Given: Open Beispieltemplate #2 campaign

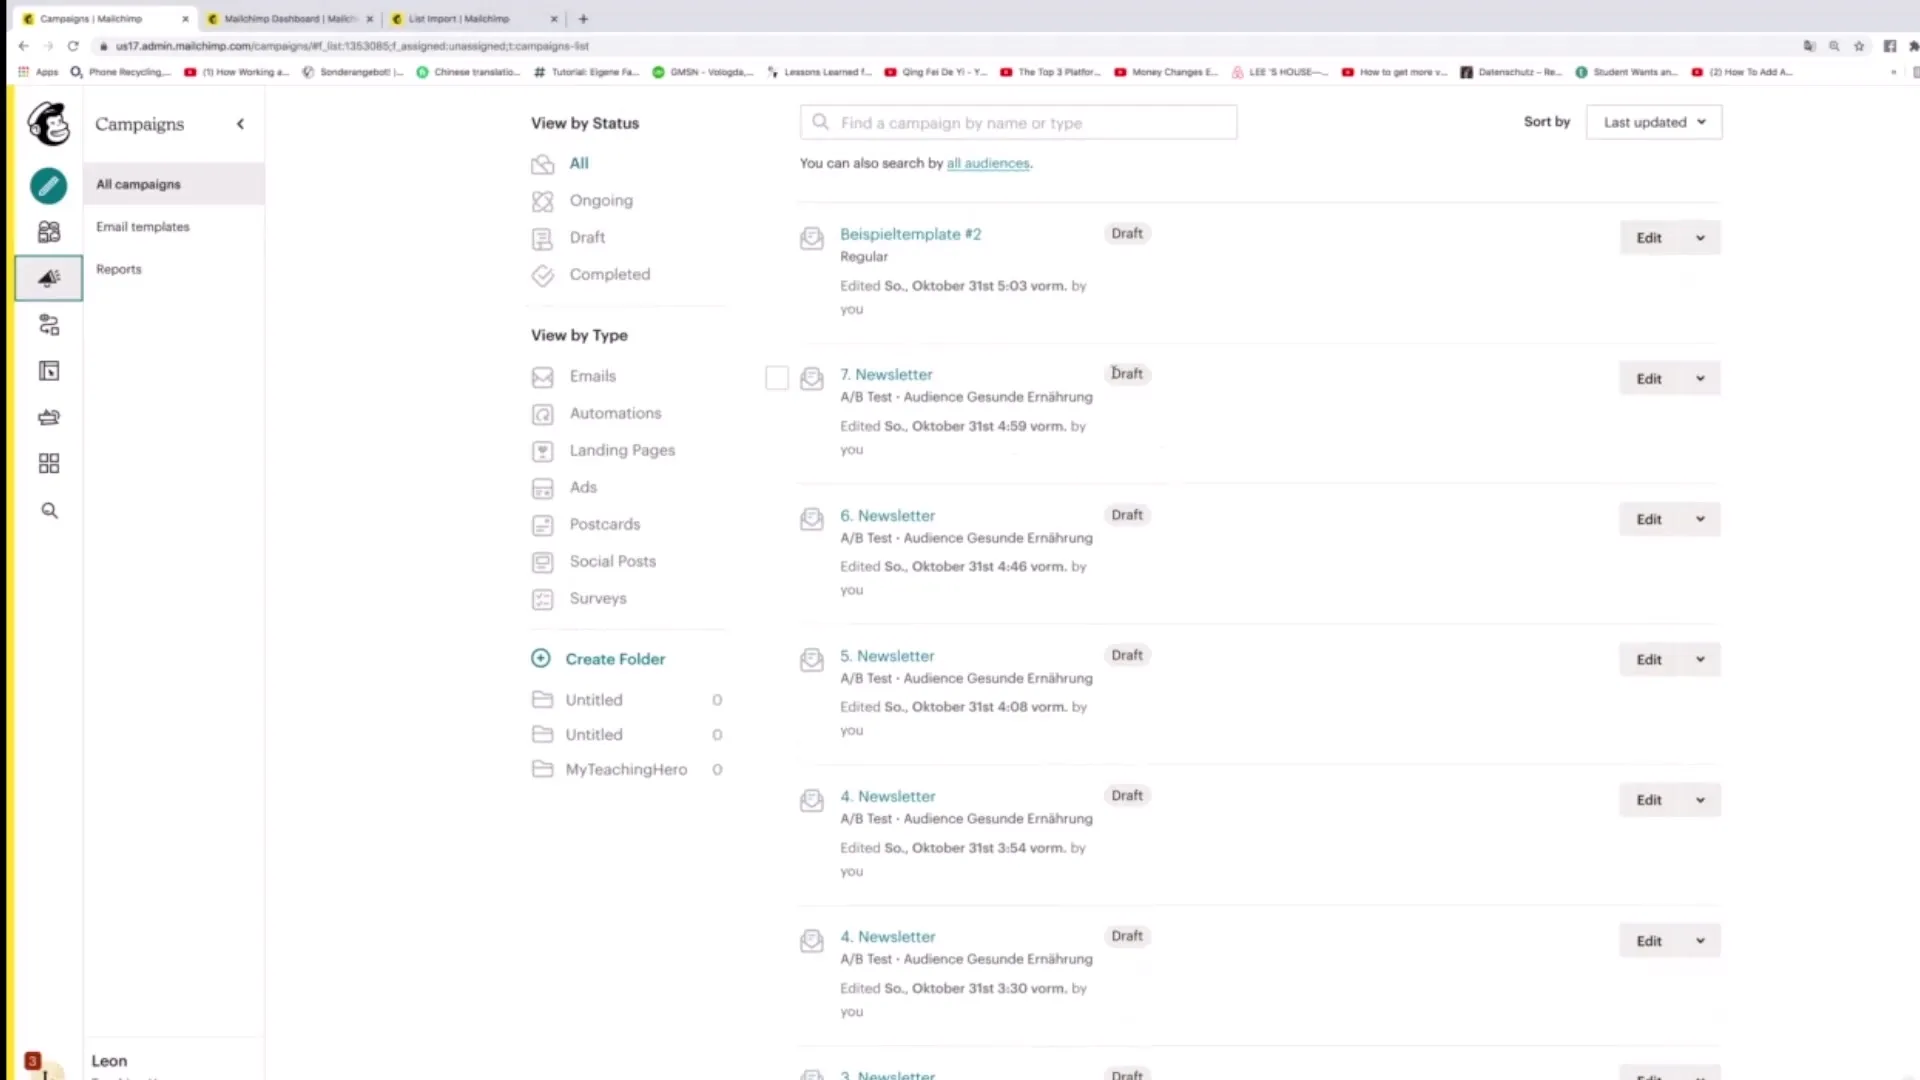Looking at the screenshot, I should (x=910, y=234).
